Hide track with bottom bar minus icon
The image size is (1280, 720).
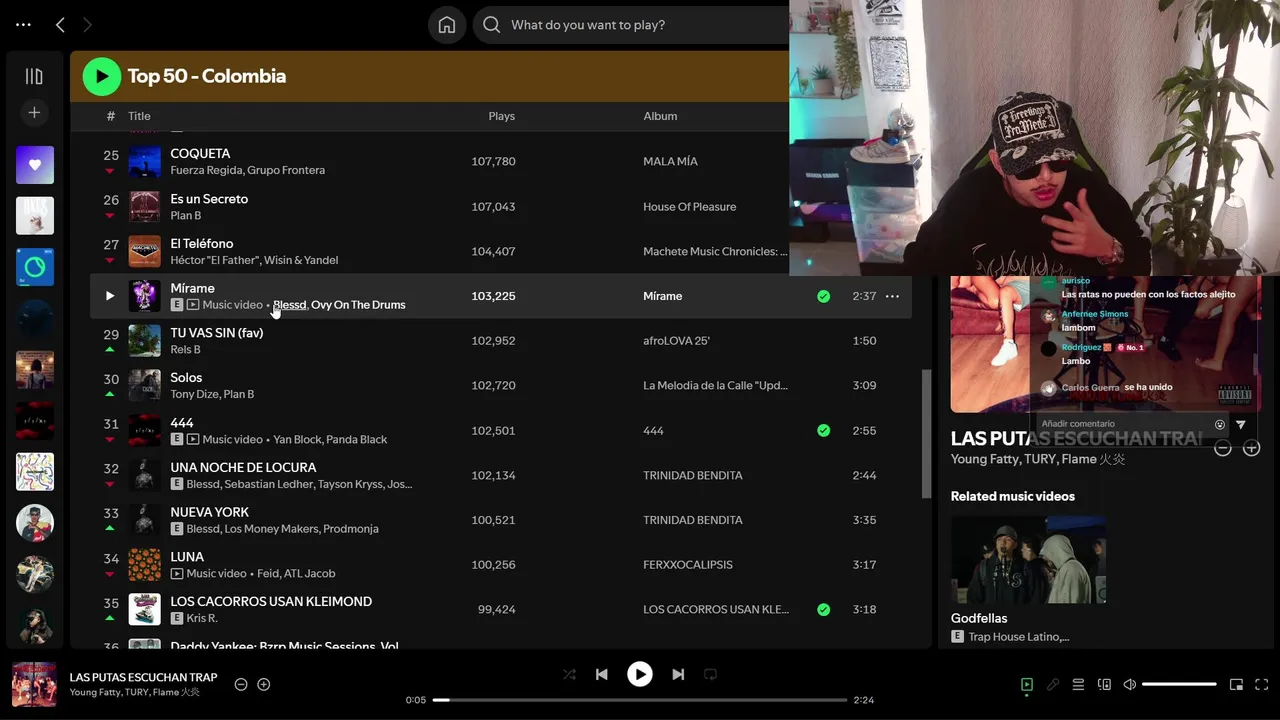241,685
